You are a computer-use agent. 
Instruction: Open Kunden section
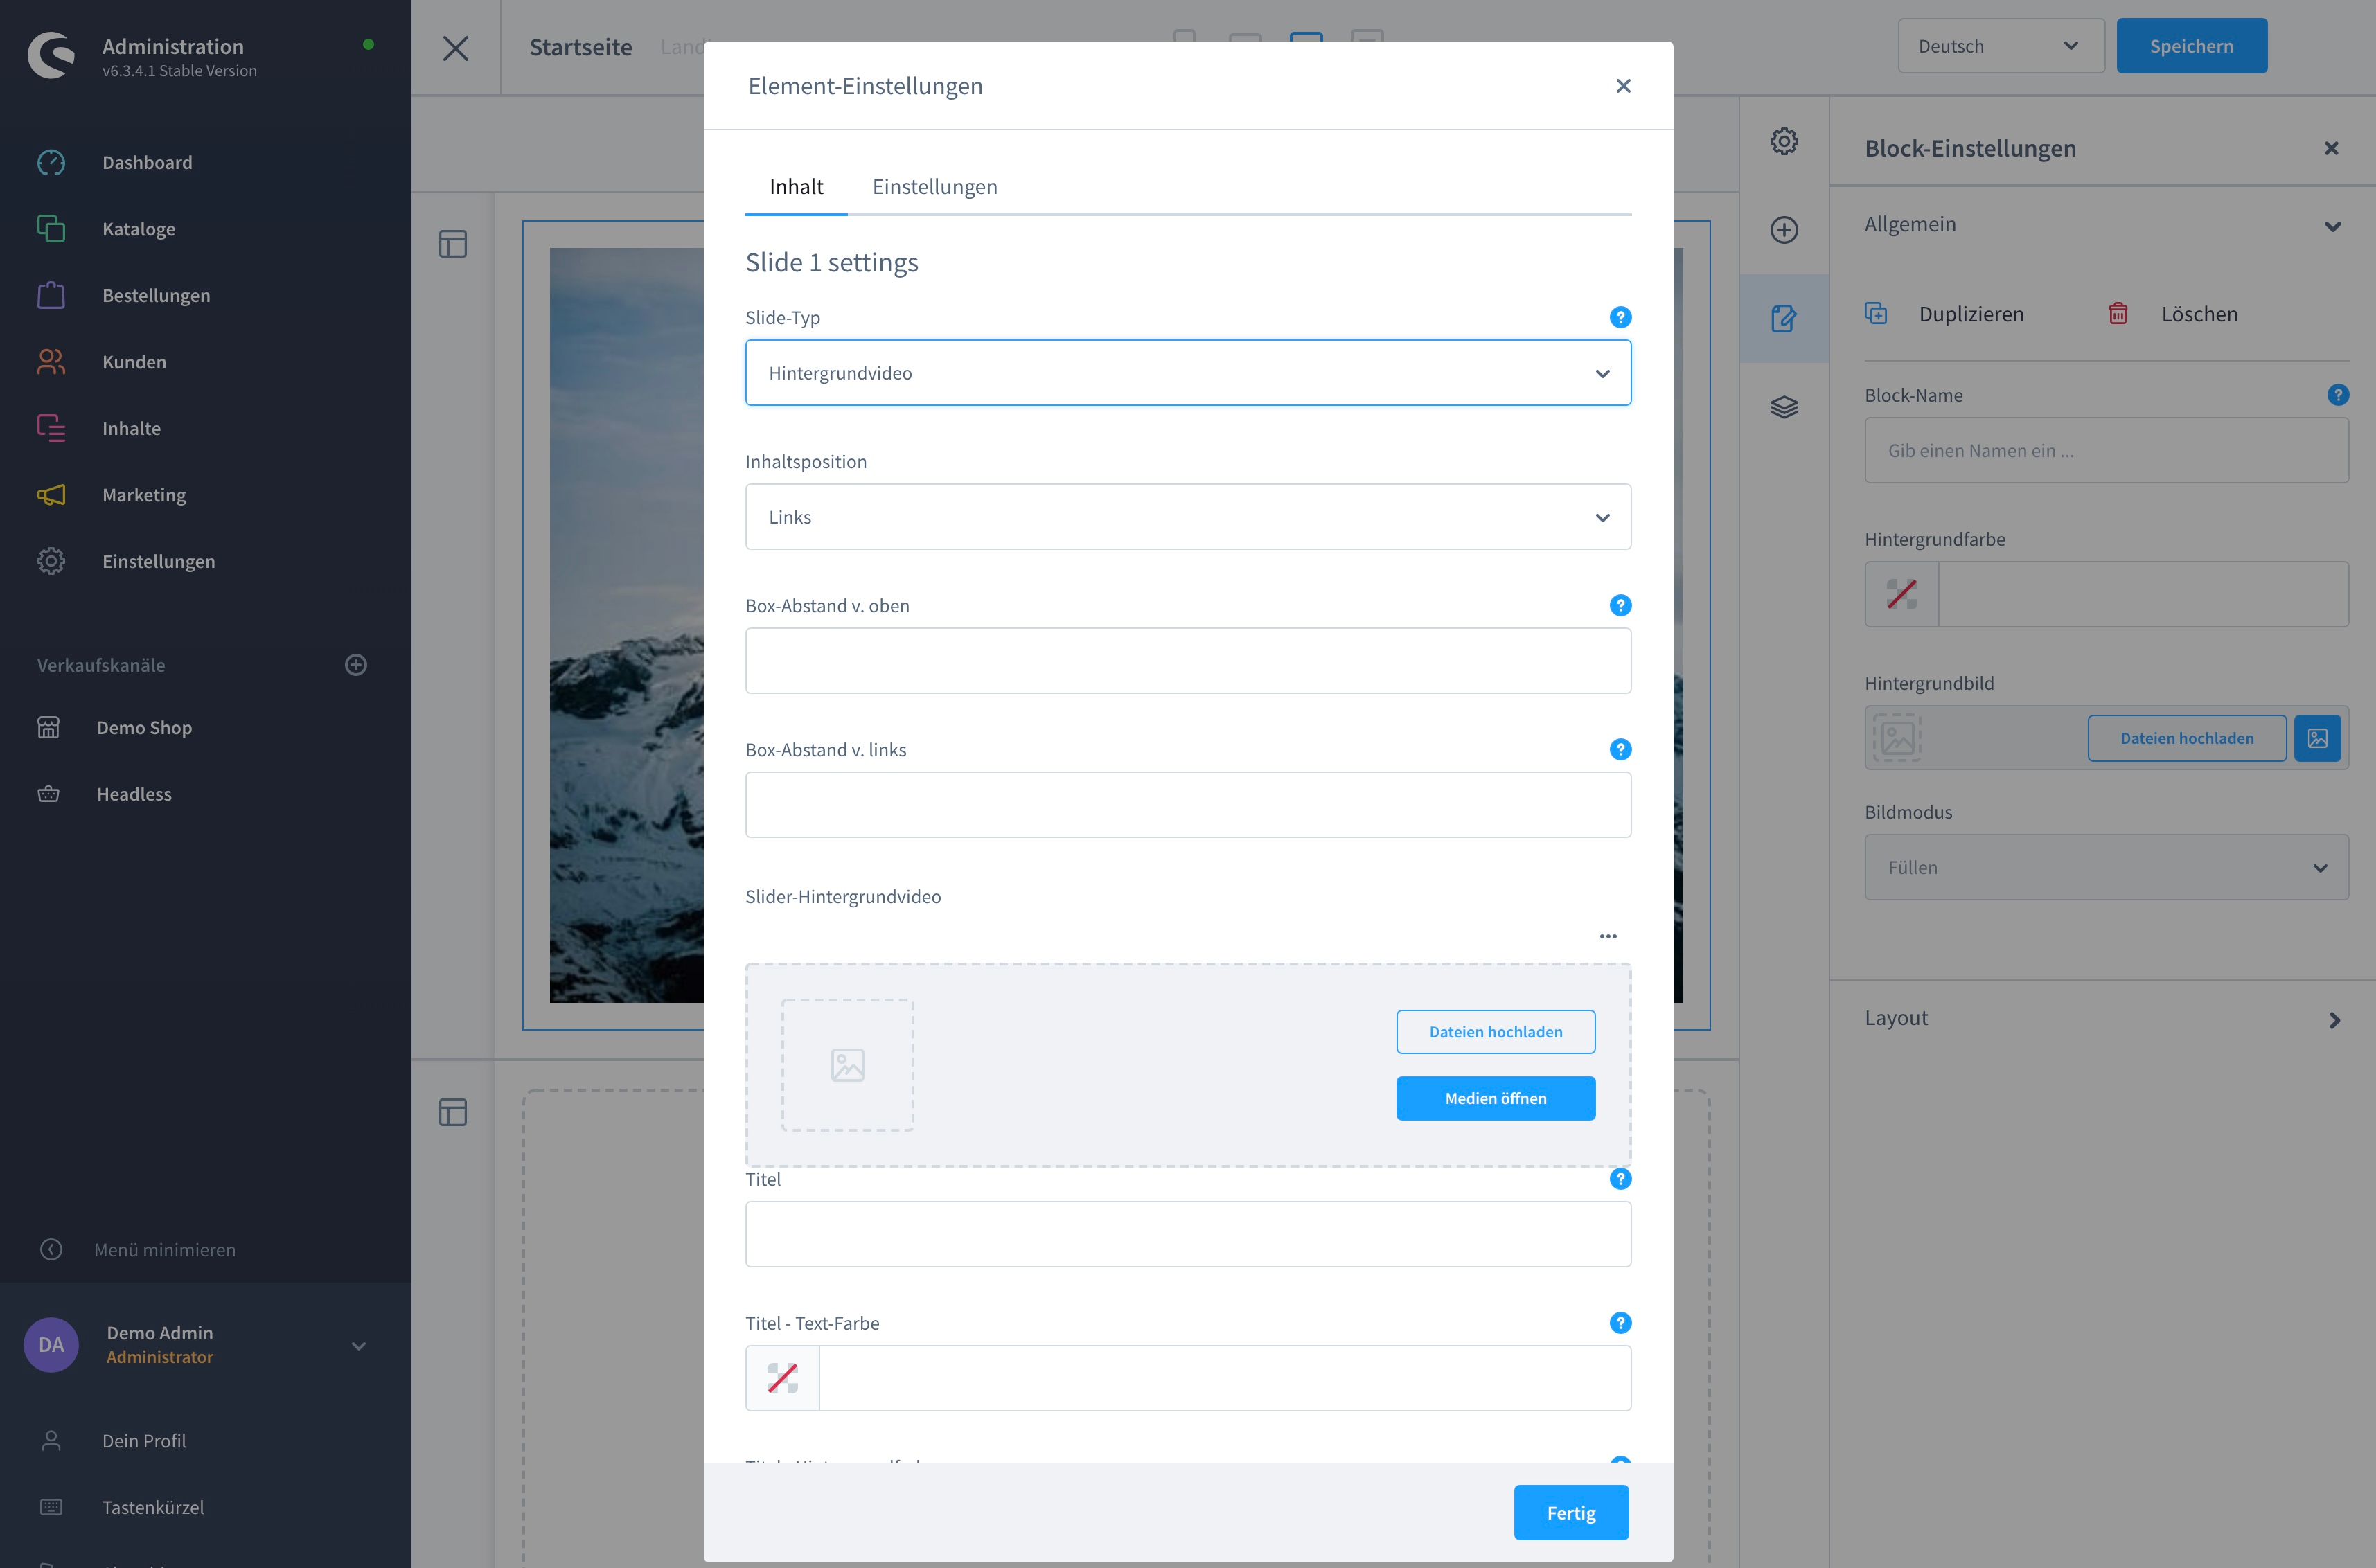(x=134, y=362)
